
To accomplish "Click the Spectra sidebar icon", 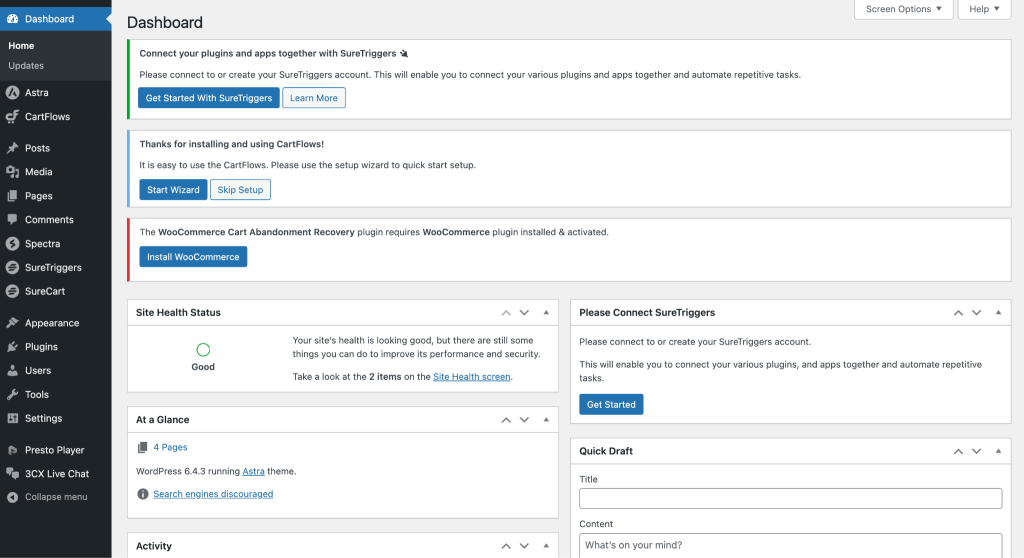I will click(x=12, y=244).
